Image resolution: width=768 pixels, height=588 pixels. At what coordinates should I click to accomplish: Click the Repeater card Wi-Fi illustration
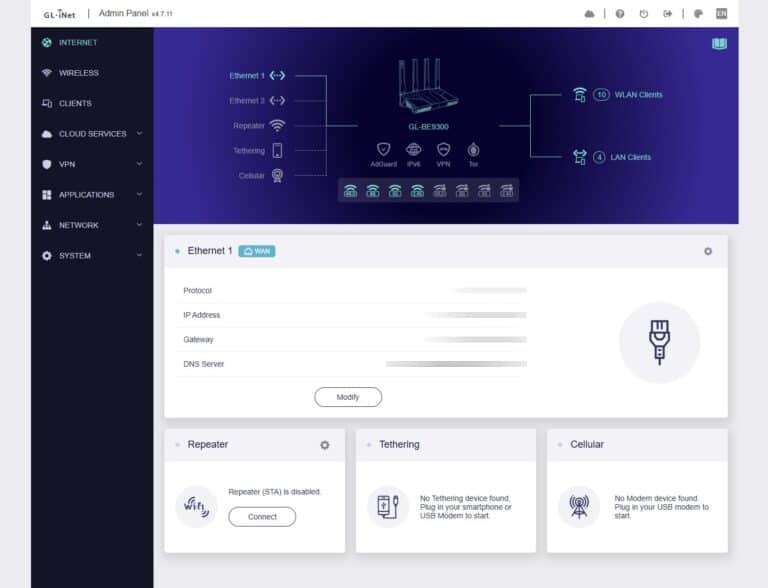196,507
